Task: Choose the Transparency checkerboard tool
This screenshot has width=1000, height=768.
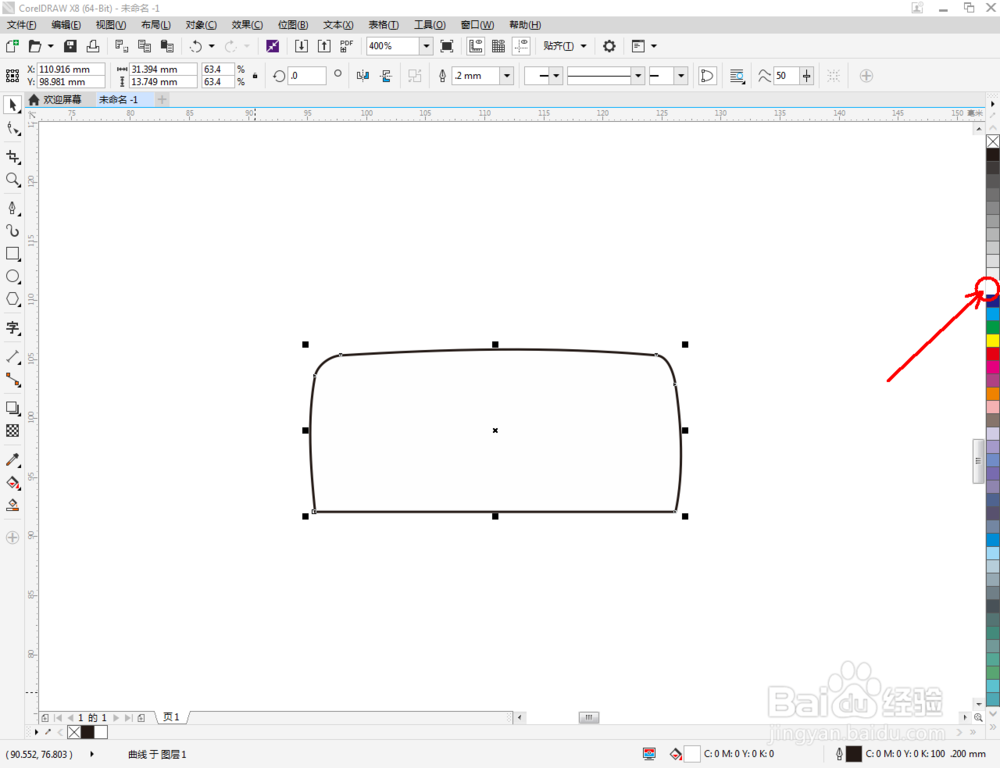Action: [x=13, y=431]
